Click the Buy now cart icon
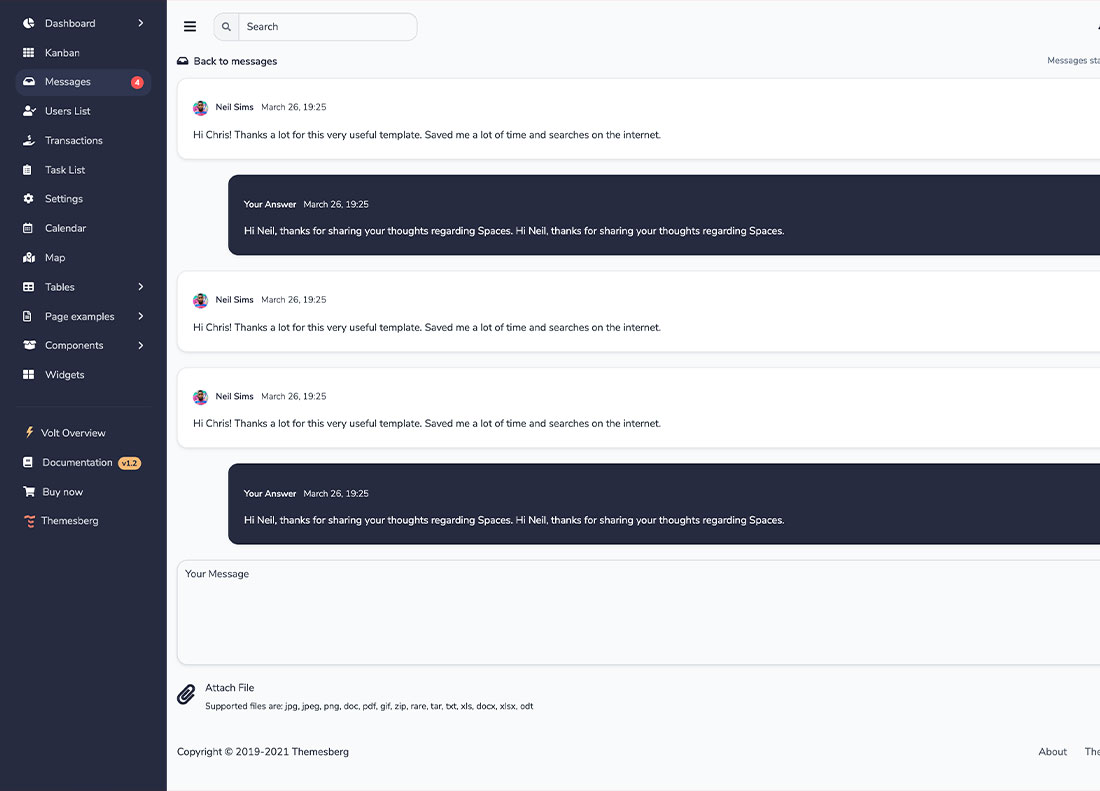This screenshot has width=1100, height=791. tap(29, 492)
